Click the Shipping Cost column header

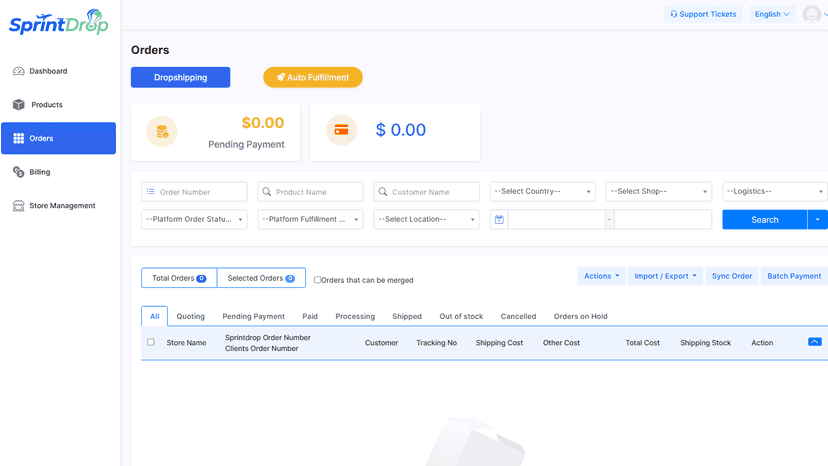pyautogui.click(x=499, y=343)
